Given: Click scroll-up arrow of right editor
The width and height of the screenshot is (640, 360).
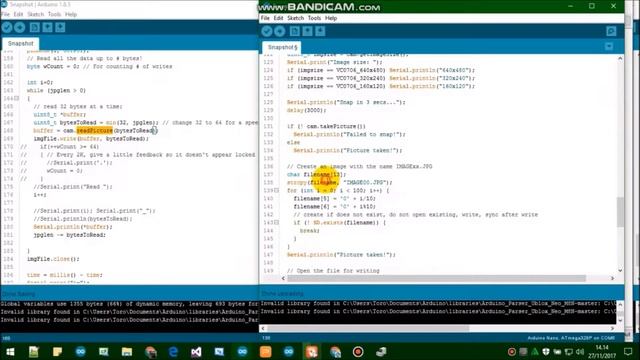Looking at the screenshot, I should [x=620, y=58].
